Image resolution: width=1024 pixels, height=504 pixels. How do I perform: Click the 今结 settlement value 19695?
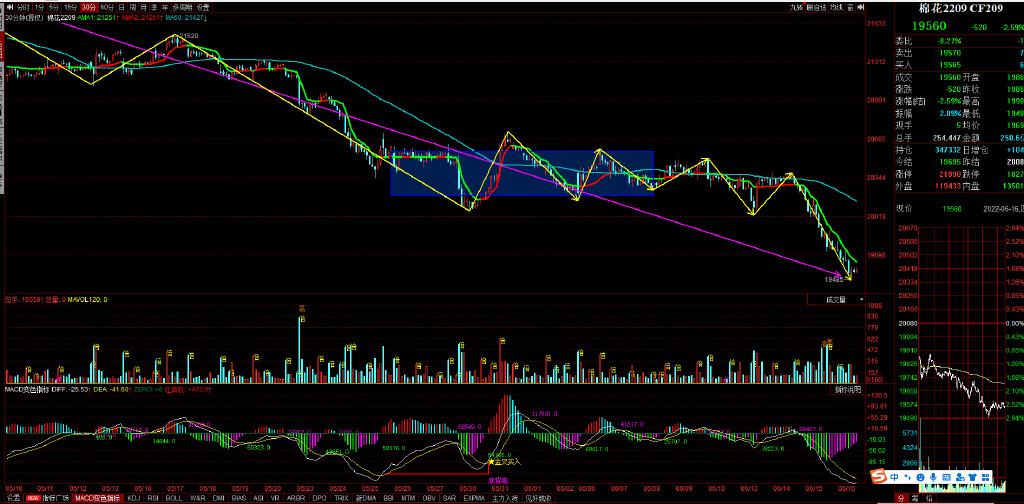point(950,162)
